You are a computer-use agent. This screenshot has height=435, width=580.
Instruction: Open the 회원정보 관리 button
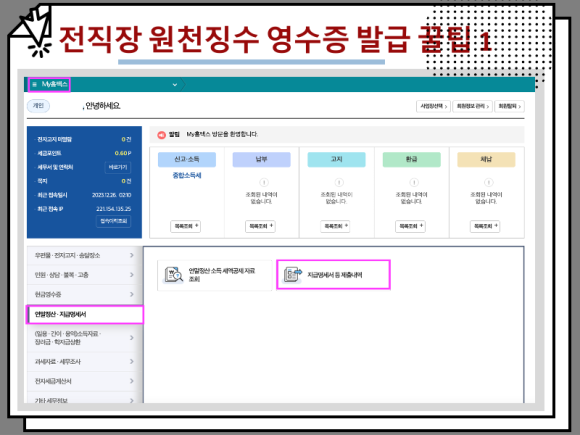(x=472, y=107)
